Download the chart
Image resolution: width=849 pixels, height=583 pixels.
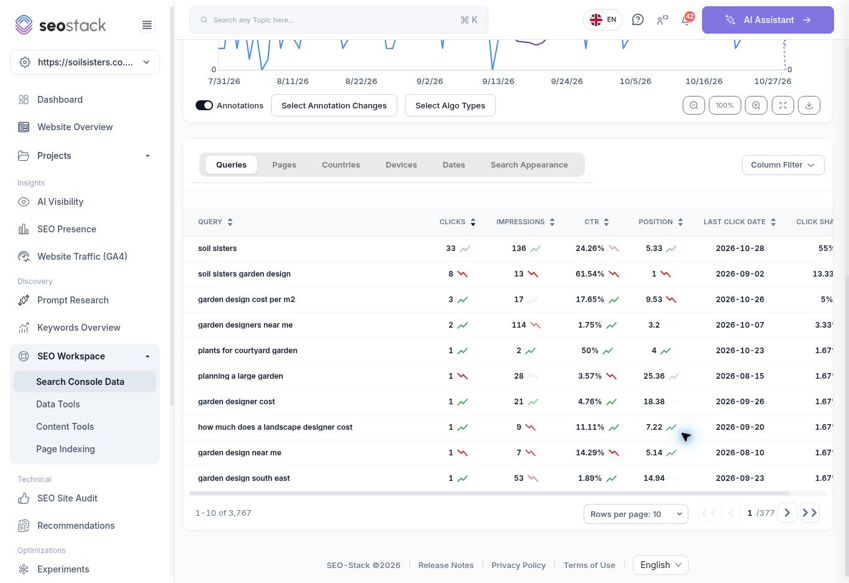(809, 106)
